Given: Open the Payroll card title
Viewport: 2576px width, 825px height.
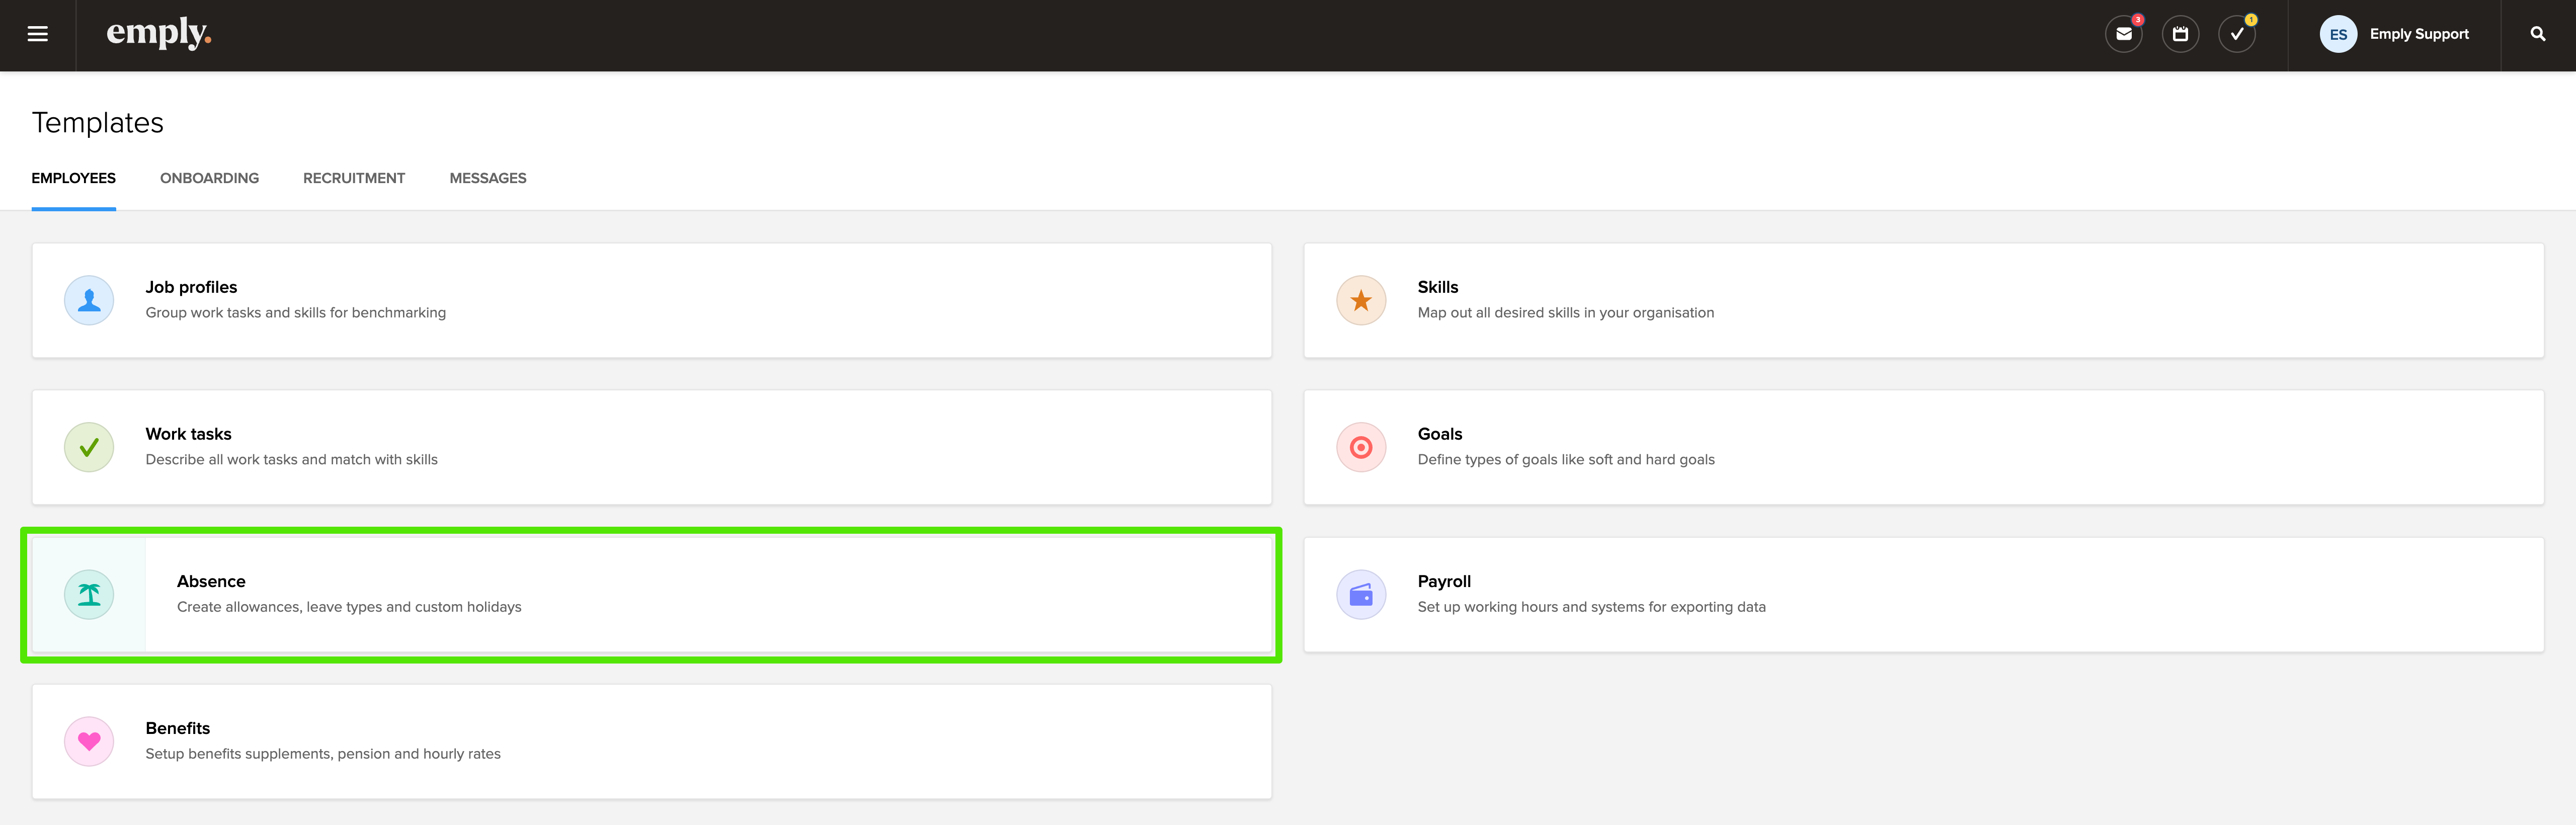Looking at the screenshot, I should [1443, 581].
